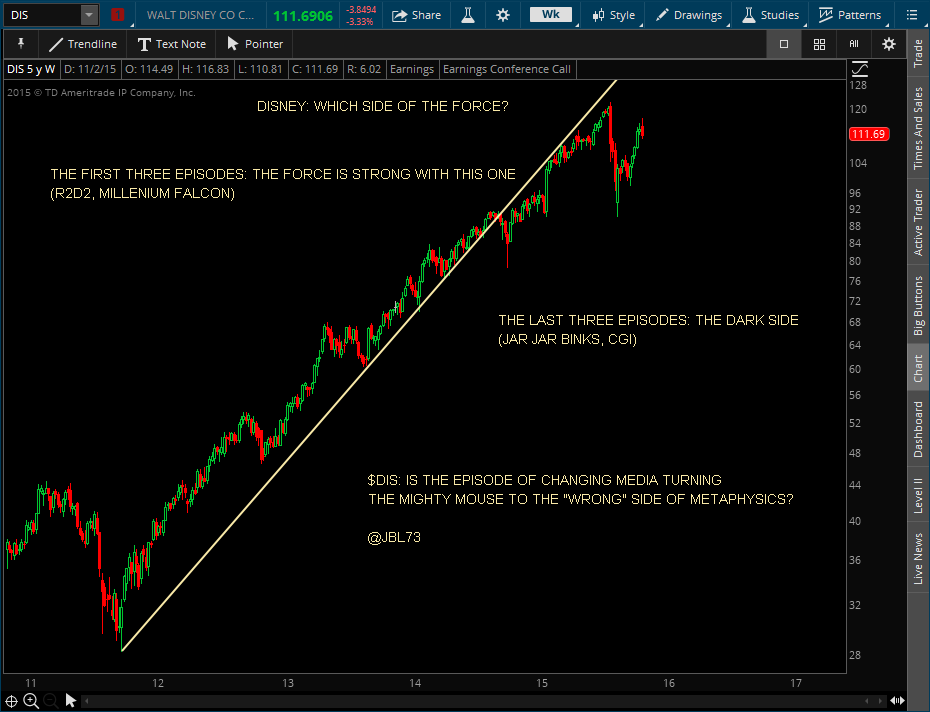Click the DIS symbol input field

(x=42, y=15)
